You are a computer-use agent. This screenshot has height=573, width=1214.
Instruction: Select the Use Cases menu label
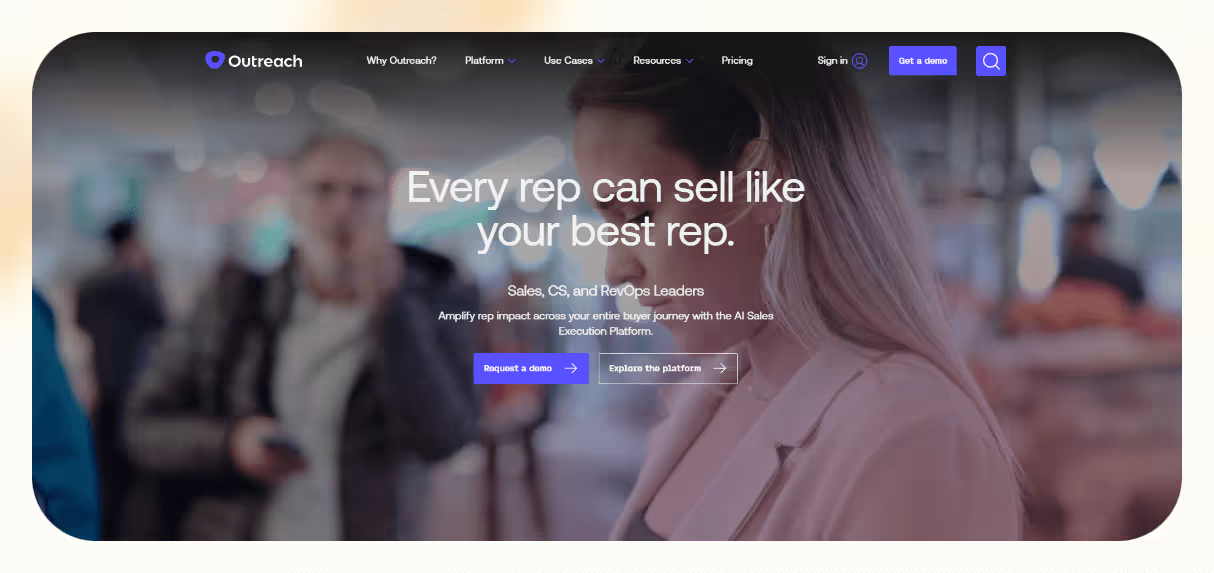(x=568, y=61)
